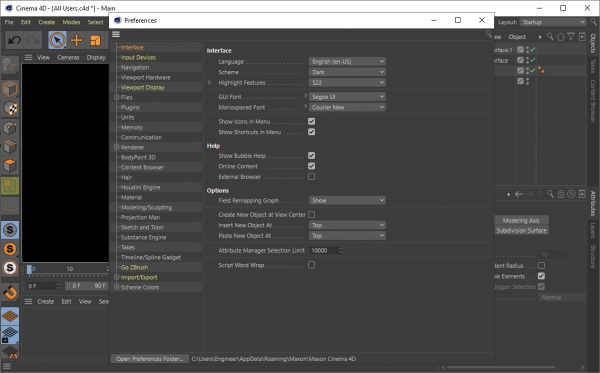This screenshot has height=373, width=600.
Task: Select the Live Selection arrow tool
Action: (57, 40)
